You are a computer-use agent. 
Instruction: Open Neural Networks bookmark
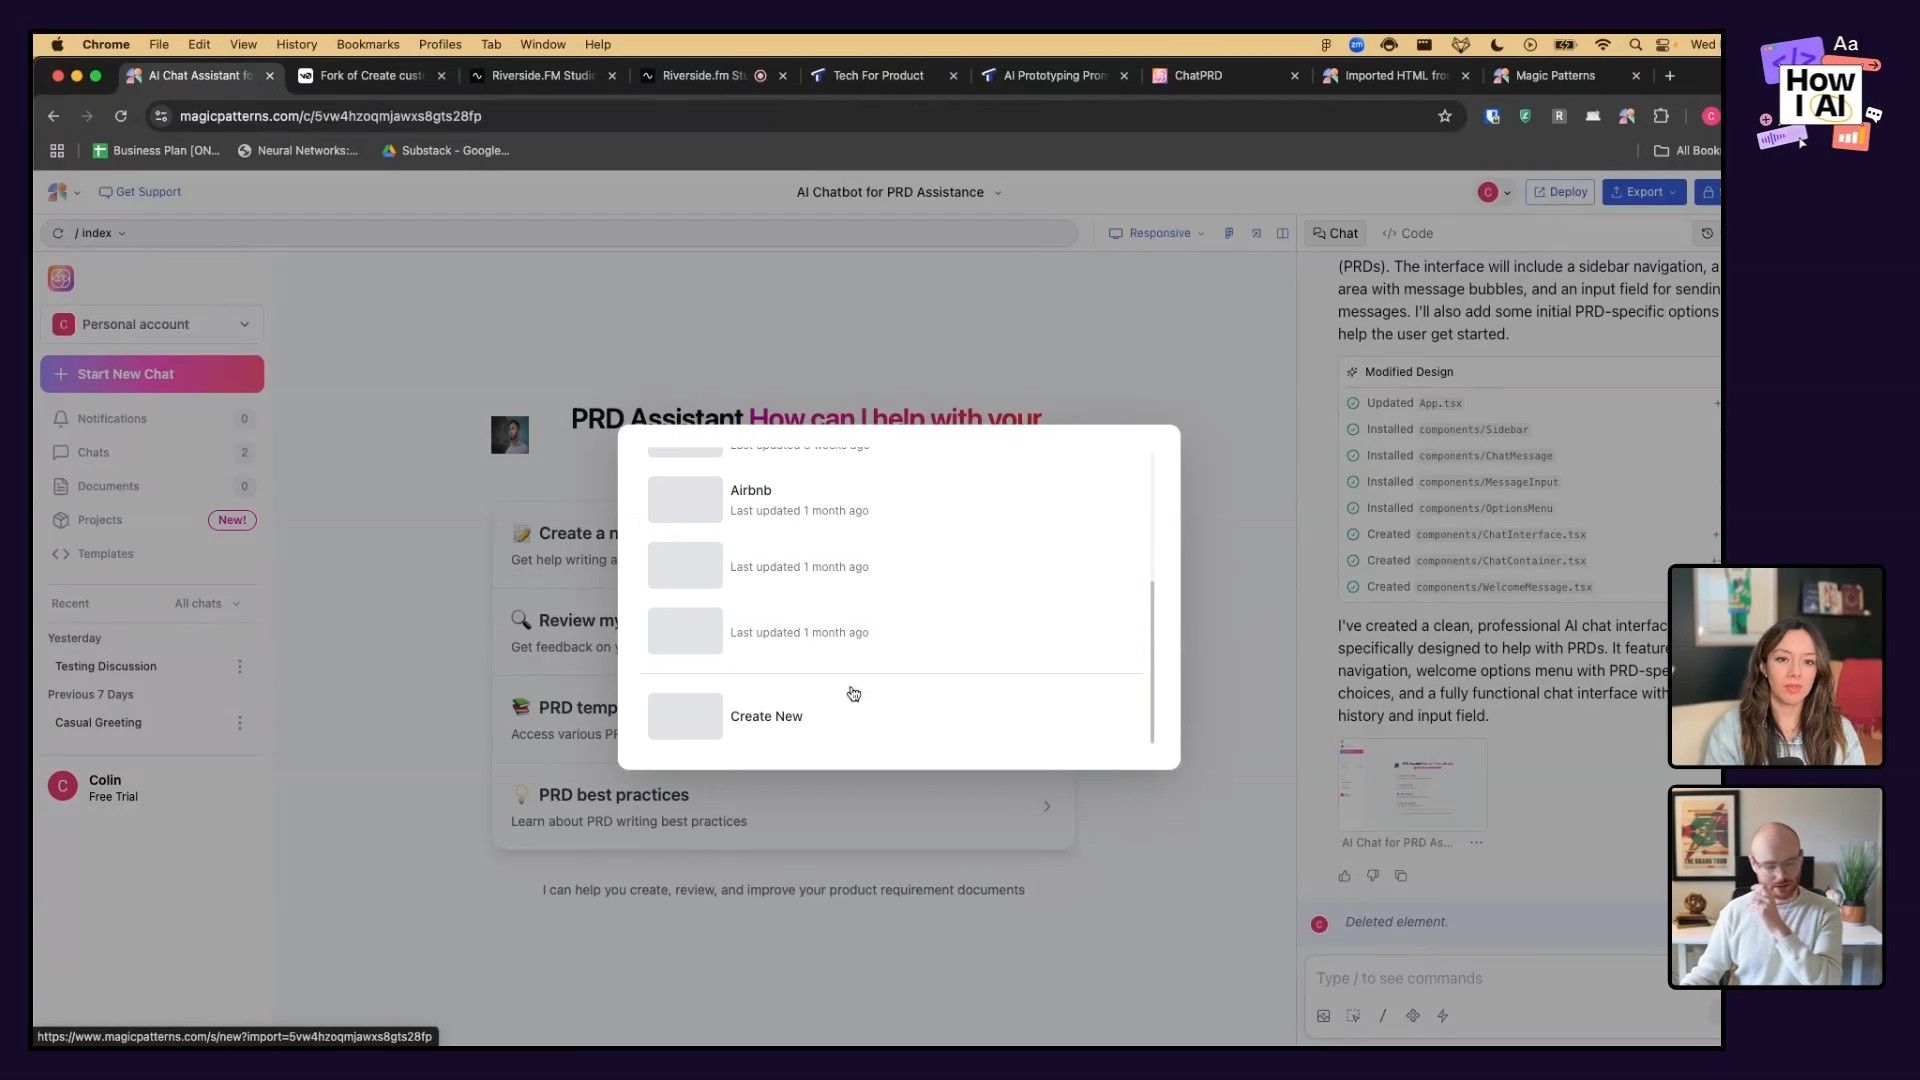[297, 151]
